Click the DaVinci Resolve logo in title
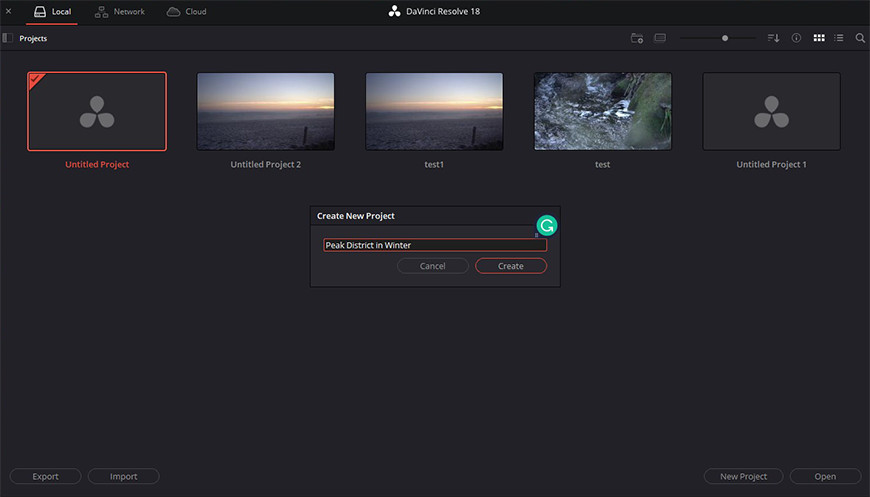 coord(394,11)
